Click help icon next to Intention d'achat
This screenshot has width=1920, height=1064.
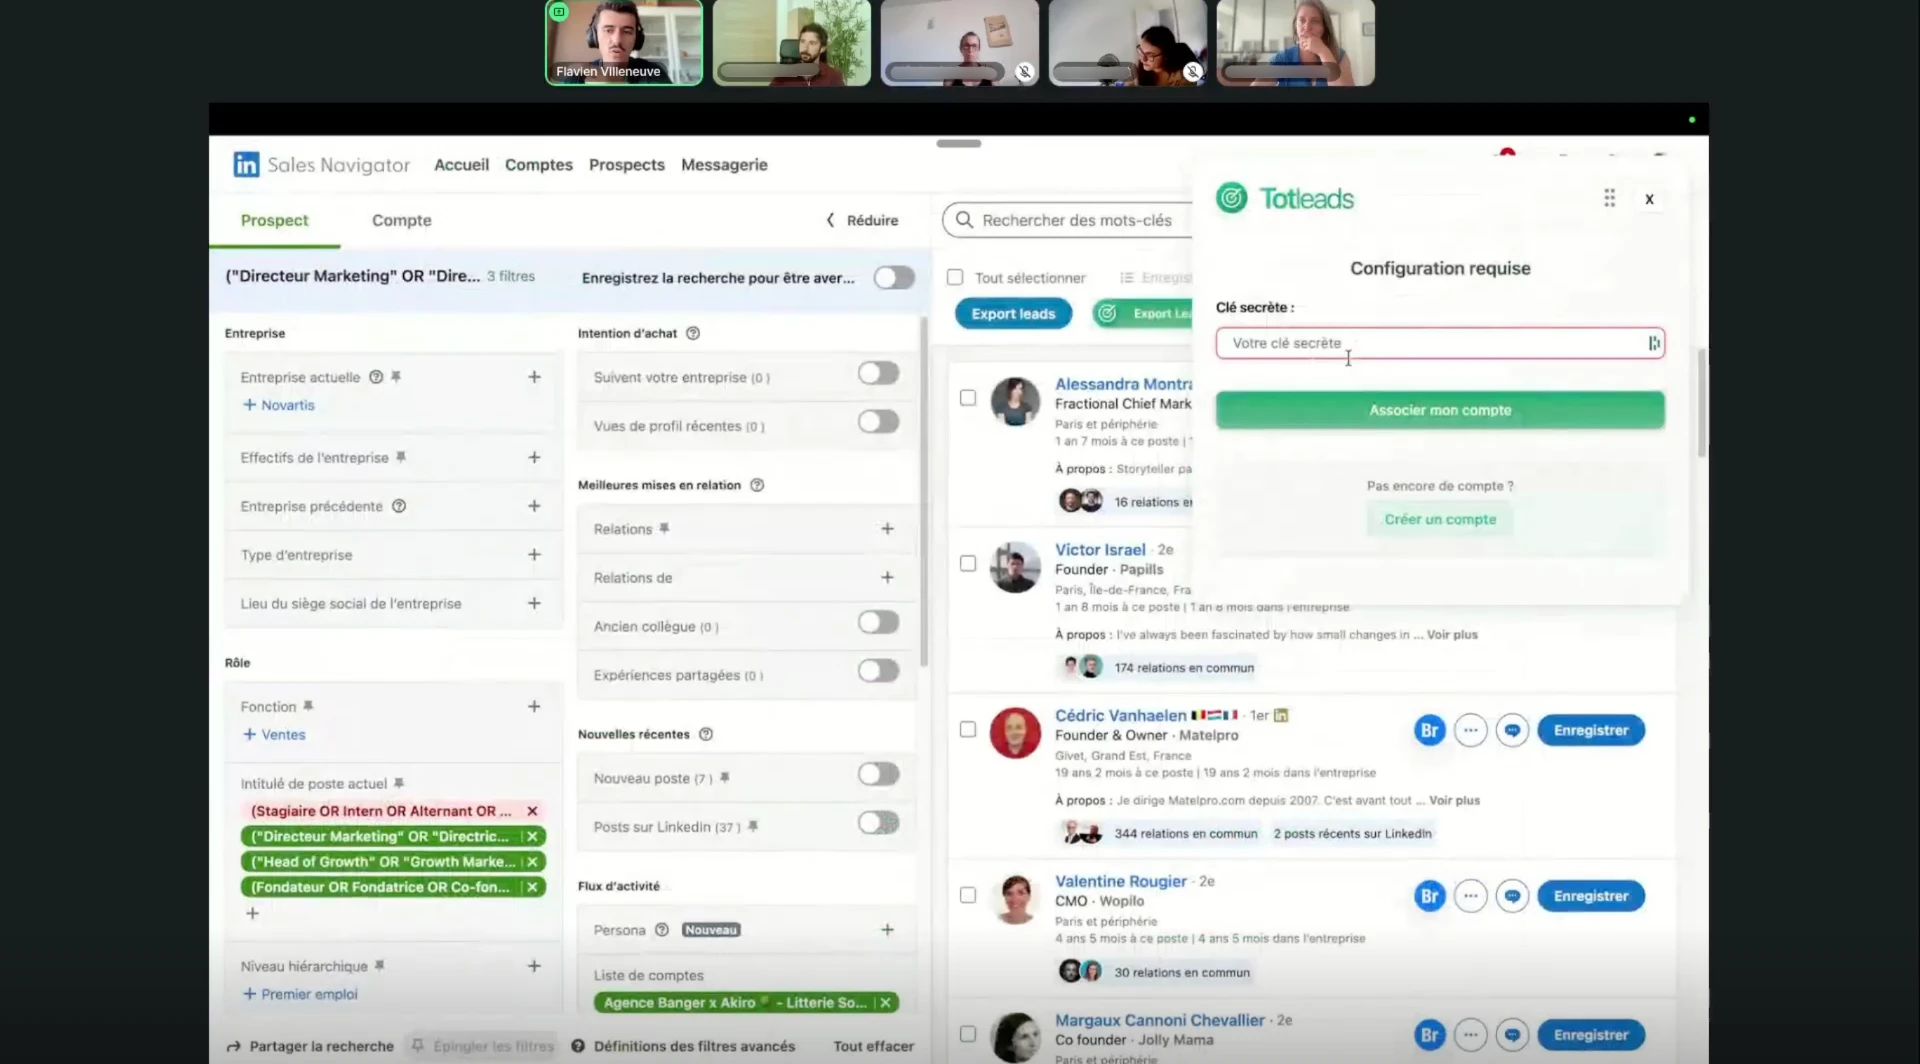click(x=693, y=333)
